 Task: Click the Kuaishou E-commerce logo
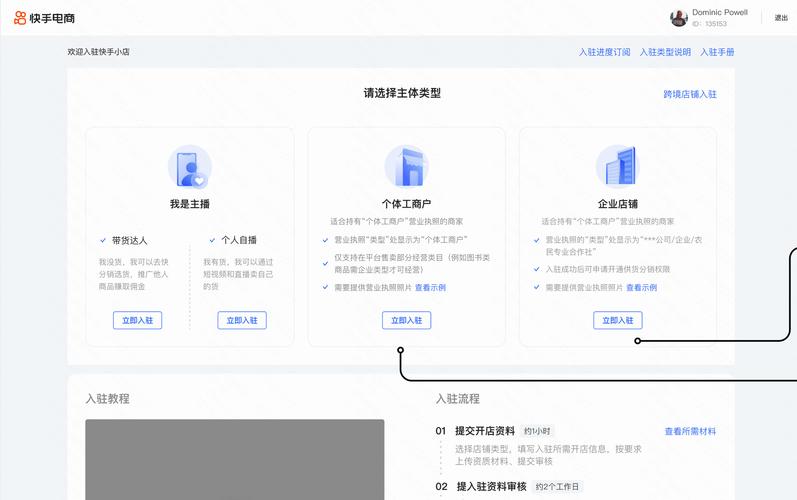(x=45, y=18)
